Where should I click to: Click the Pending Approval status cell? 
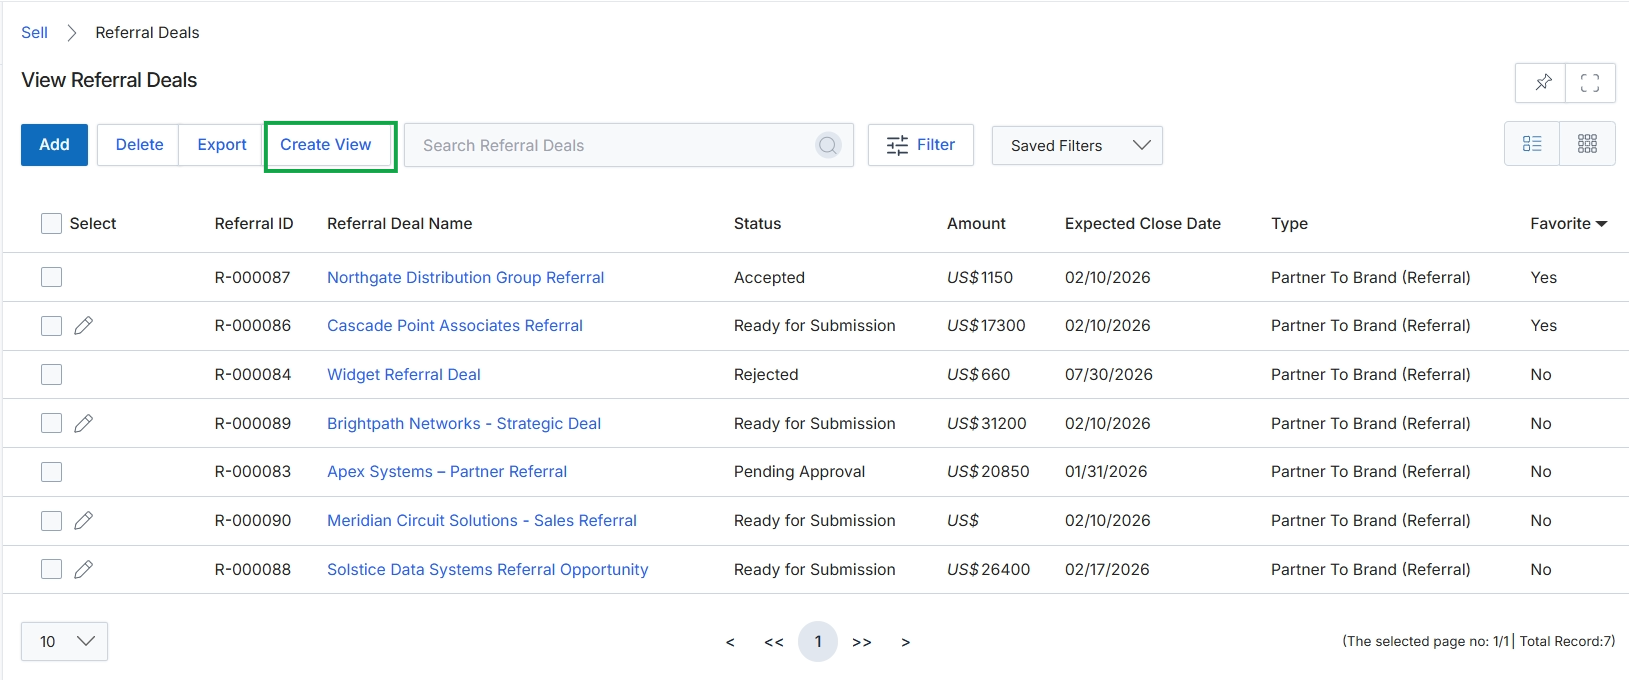click(800, 471)
